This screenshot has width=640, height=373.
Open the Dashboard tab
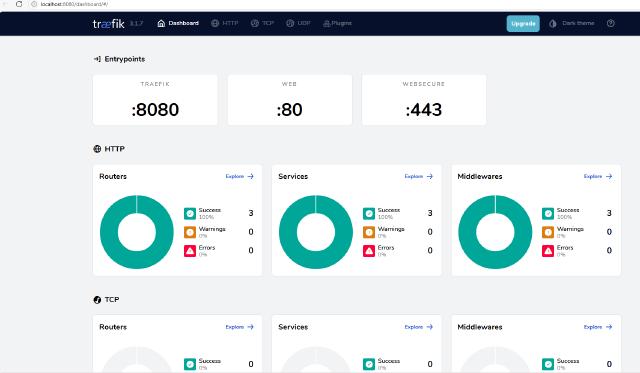coord(178,23)
